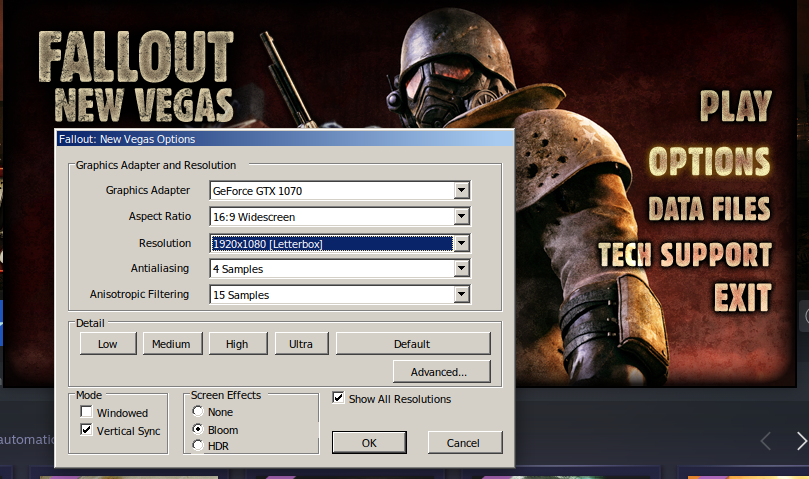Screen dimensions: 809x479
Task: Open the Anisotropic Filtering dropdown
Action: pos(461,295)
